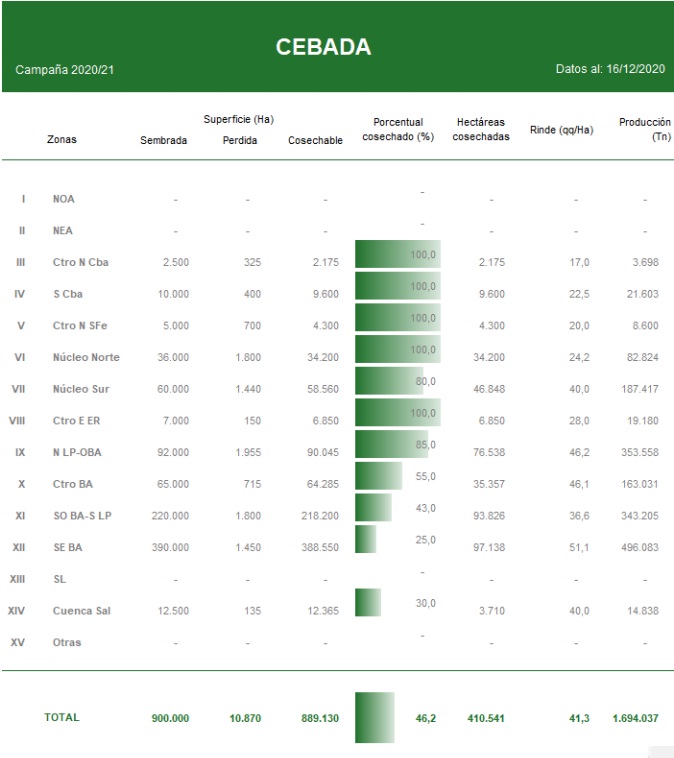Select the Ctro N Cba zone name
The image size is (674, 758).
(x=80, y=262)
